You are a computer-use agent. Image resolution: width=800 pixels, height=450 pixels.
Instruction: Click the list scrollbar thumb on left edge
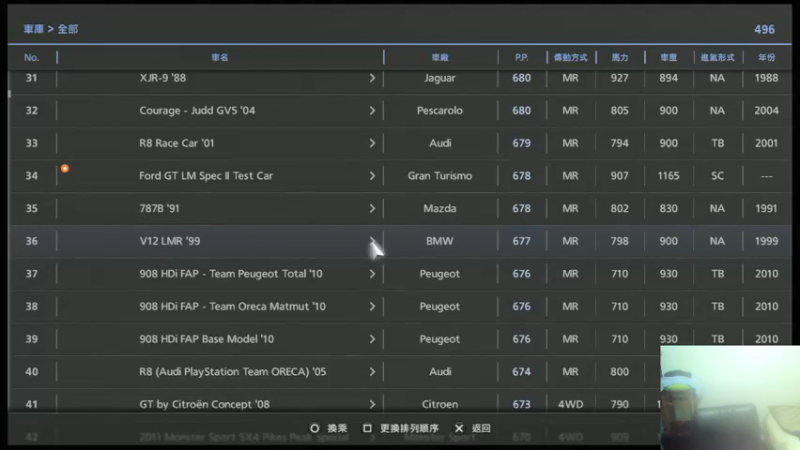[x=9, y=94]
